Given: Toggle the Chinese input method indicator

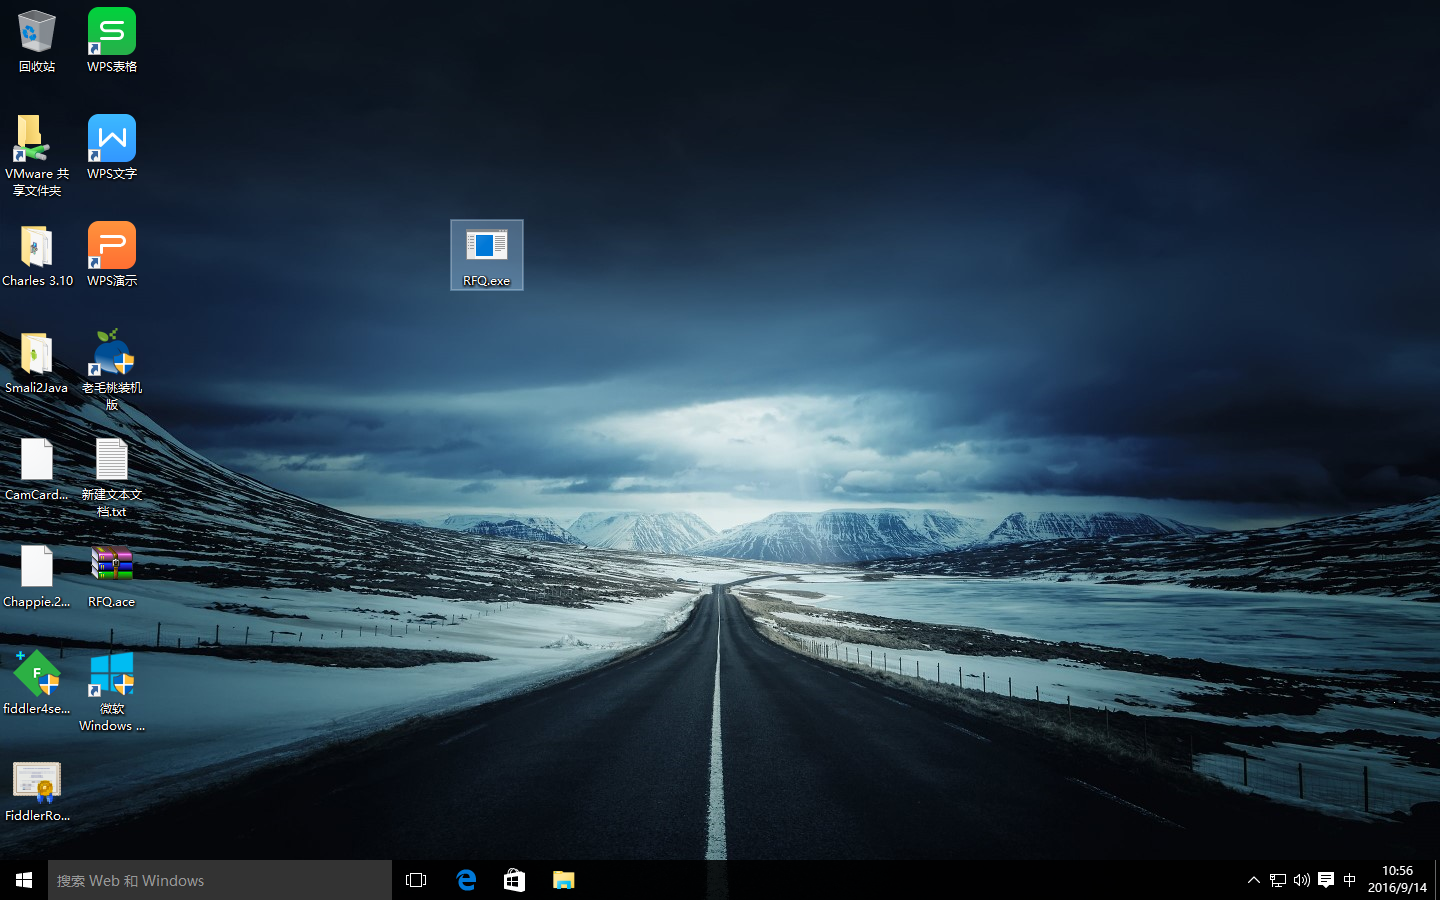Looking at the screenshot, I should [1349, 880].
